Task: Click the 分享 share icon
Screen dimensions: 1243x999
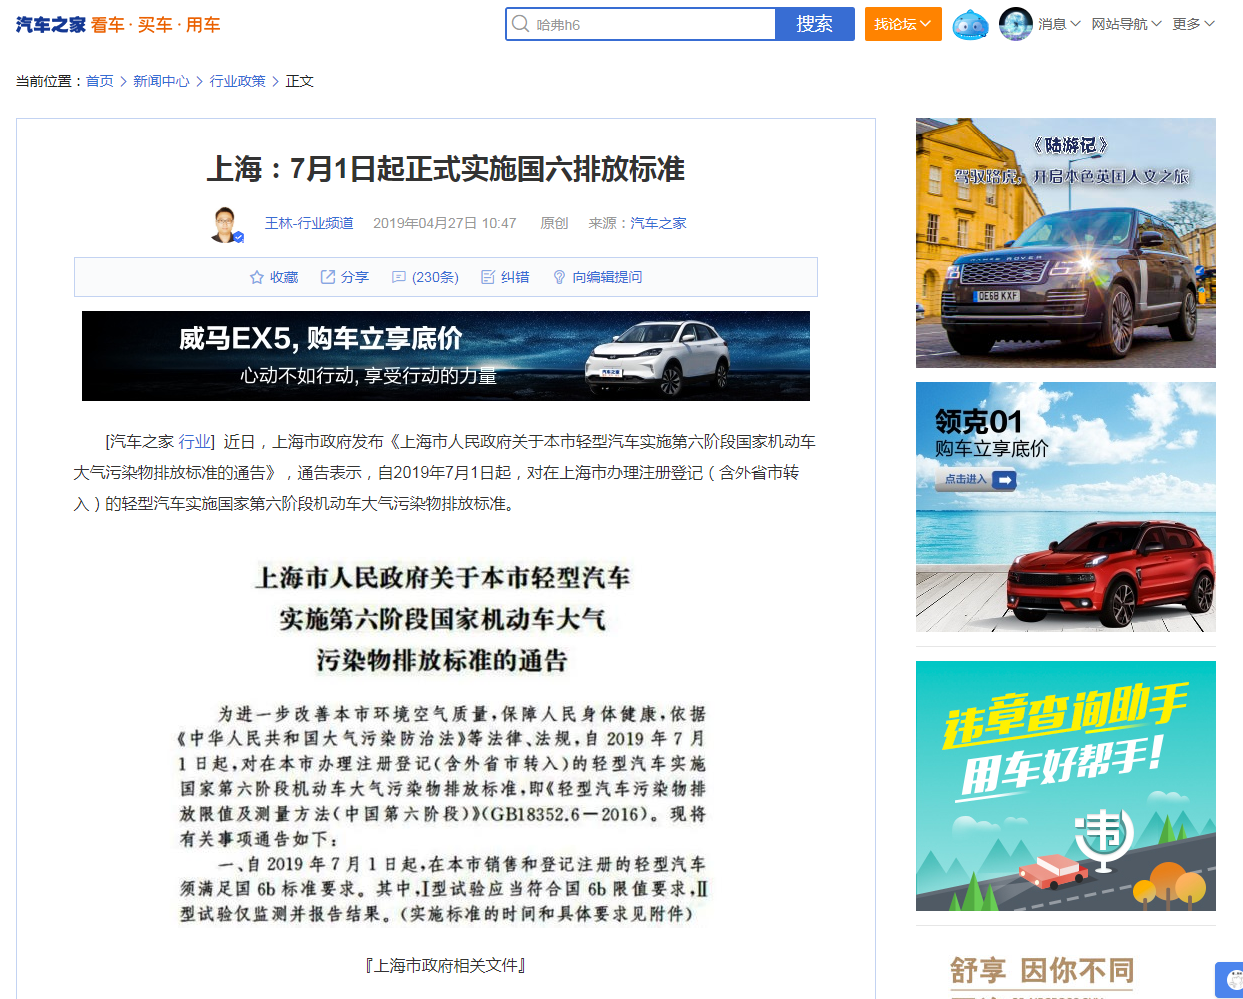Action: [327, 277]
